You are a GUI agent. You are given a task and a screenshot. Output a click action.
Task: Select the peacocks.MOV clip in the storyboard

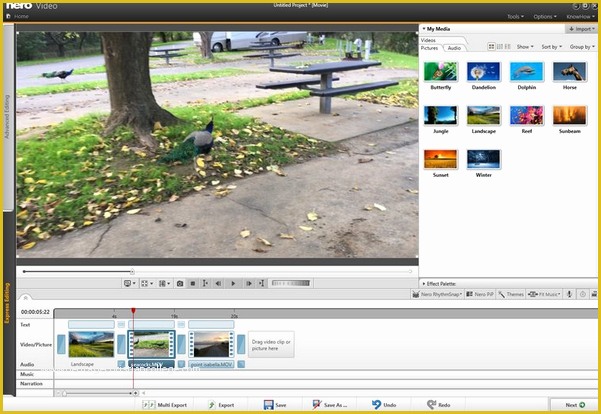(151, 344)
